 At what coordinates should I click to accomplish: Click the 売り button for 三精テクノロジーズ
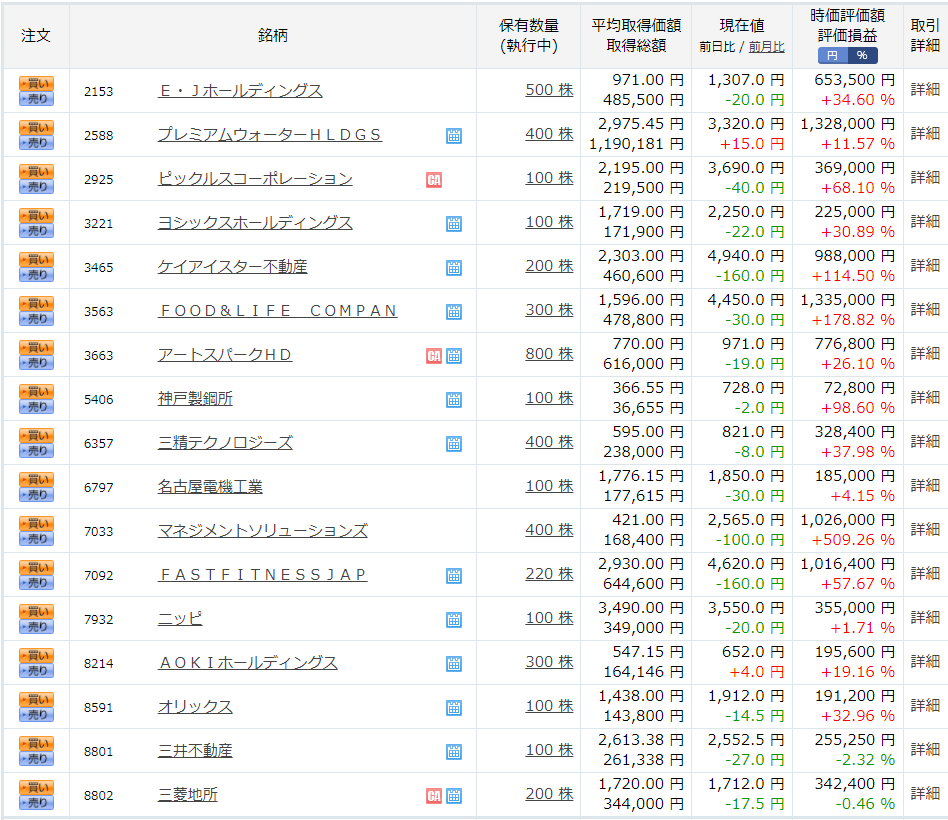pos(36,451)
